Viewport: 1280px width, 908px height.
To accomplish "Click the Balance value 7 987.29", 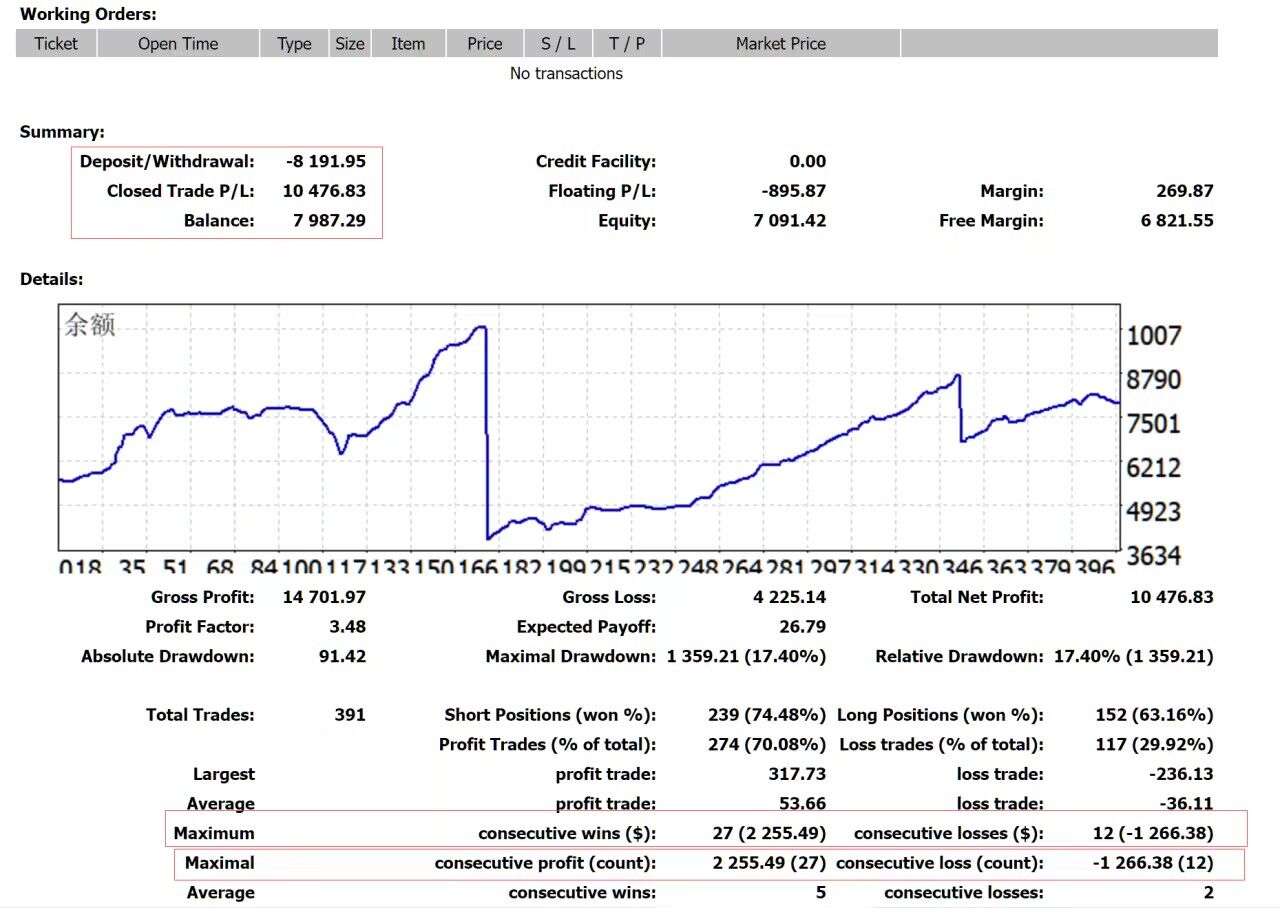I will (x=329, y=221).
